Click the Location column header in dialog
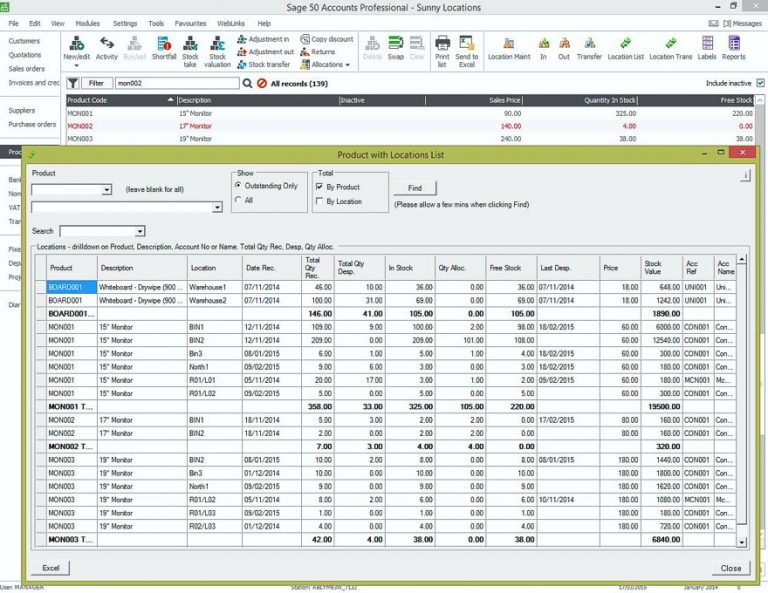Image resolution: width=768 pixels, height=593 pixels. 215,268
